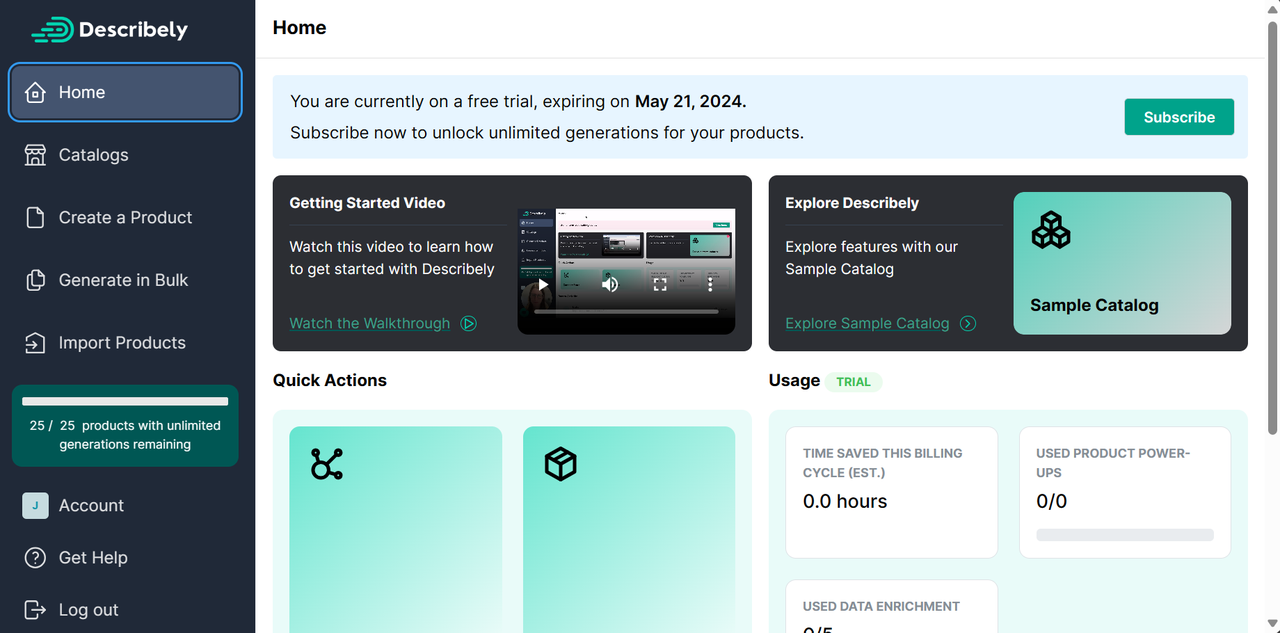Click the TRIAL badge beside Usage
Viewport: 1280px width, 633px height.
pos(853,381)
